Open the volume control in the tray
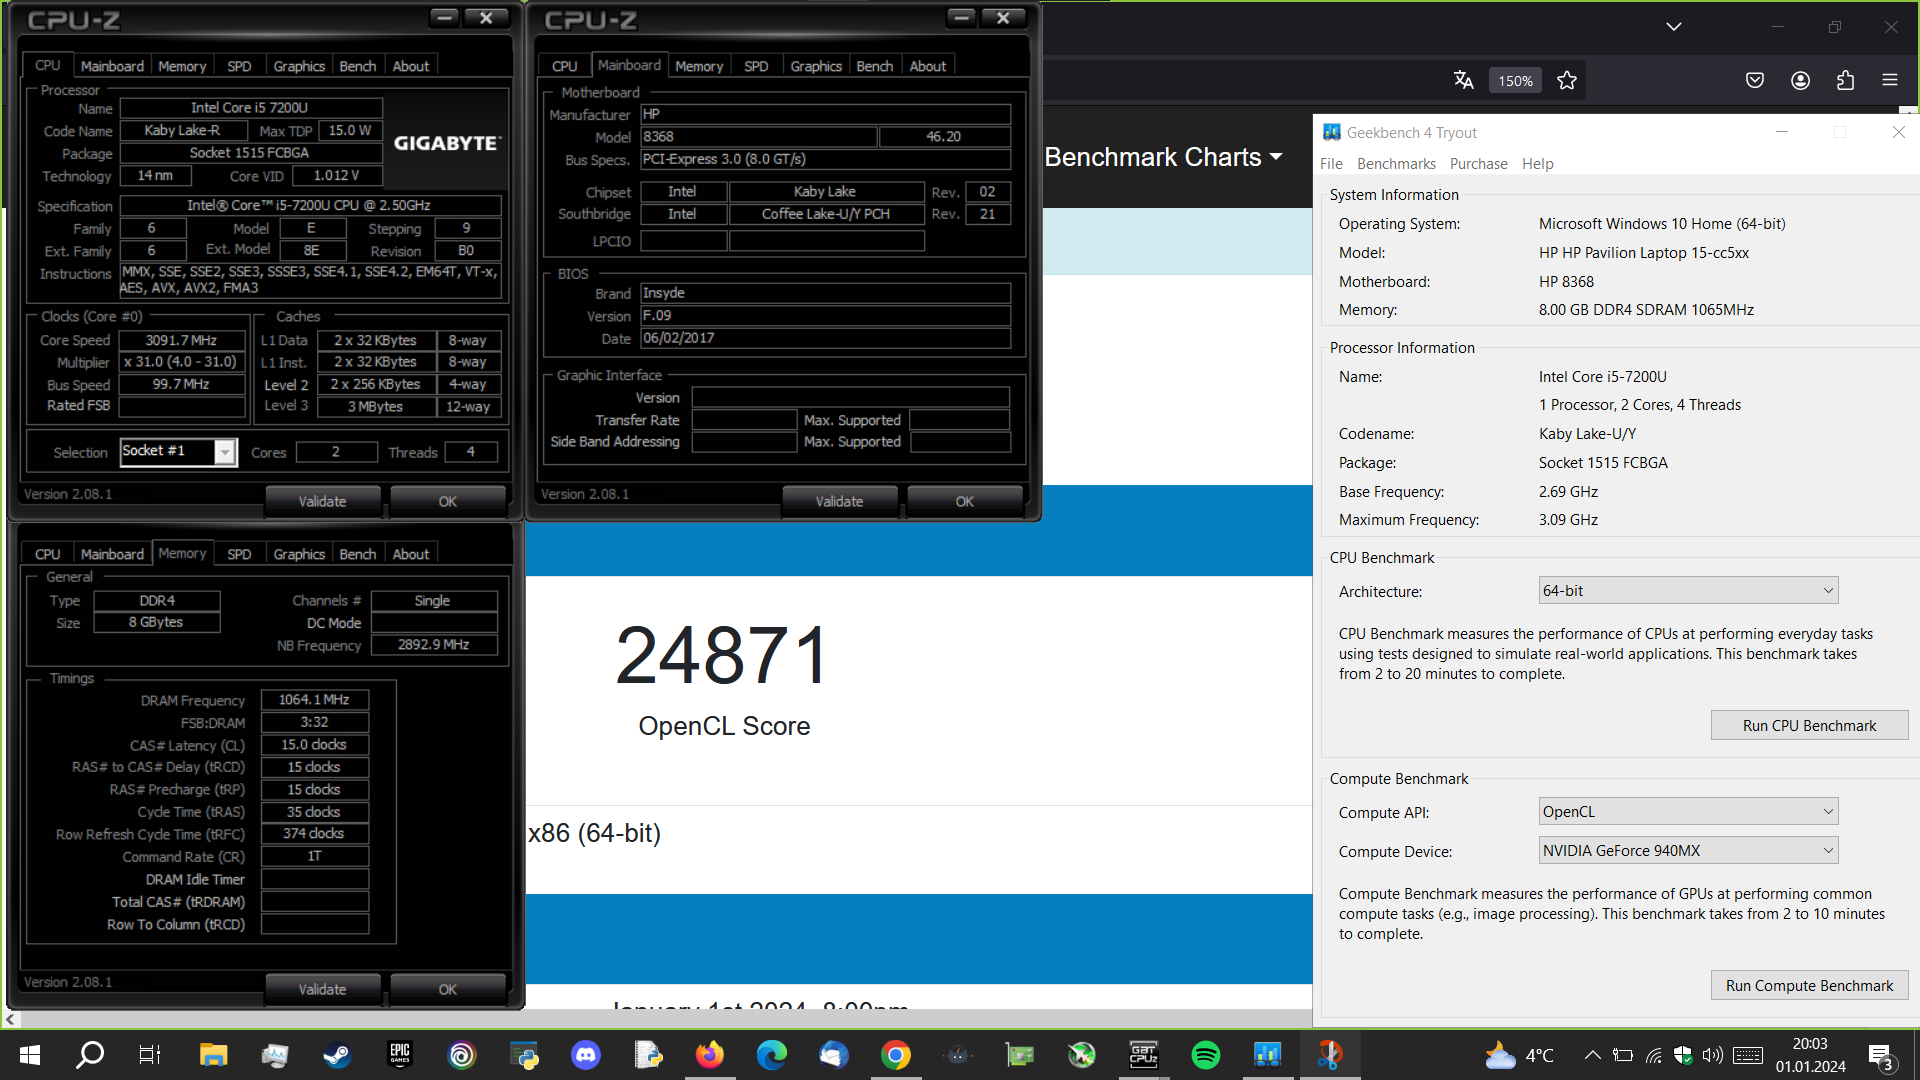 point(1713,1055)
